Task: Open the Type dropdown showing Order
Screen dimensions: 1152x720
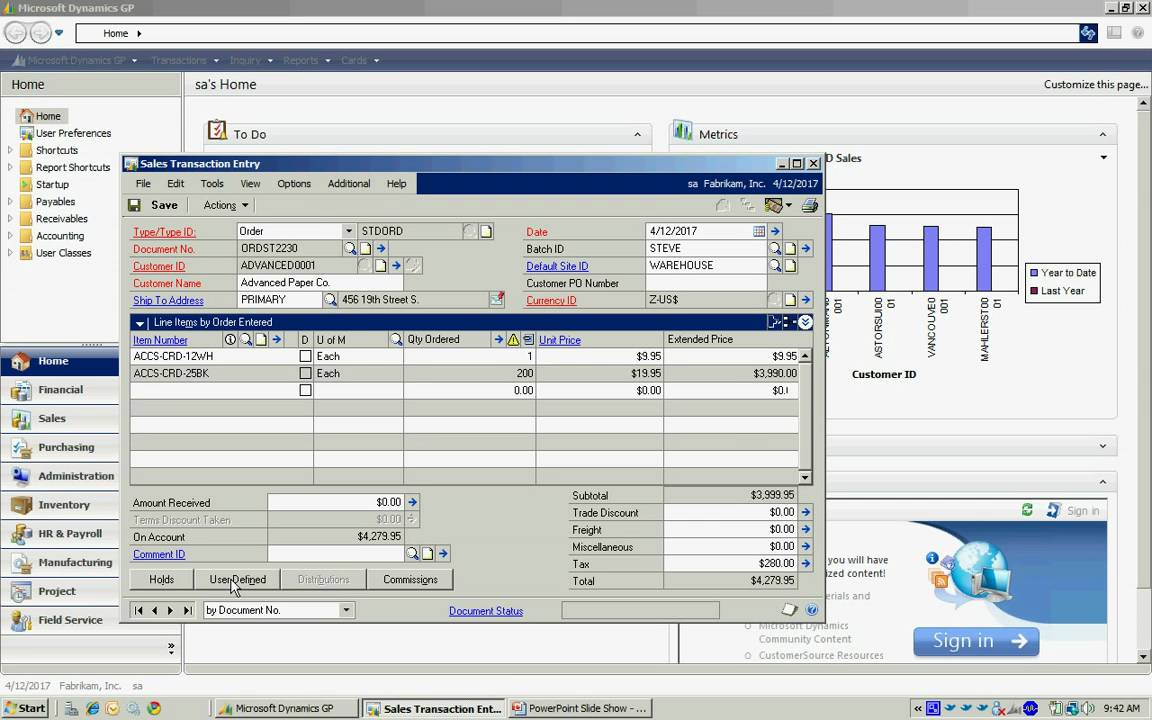Action: 348,231
